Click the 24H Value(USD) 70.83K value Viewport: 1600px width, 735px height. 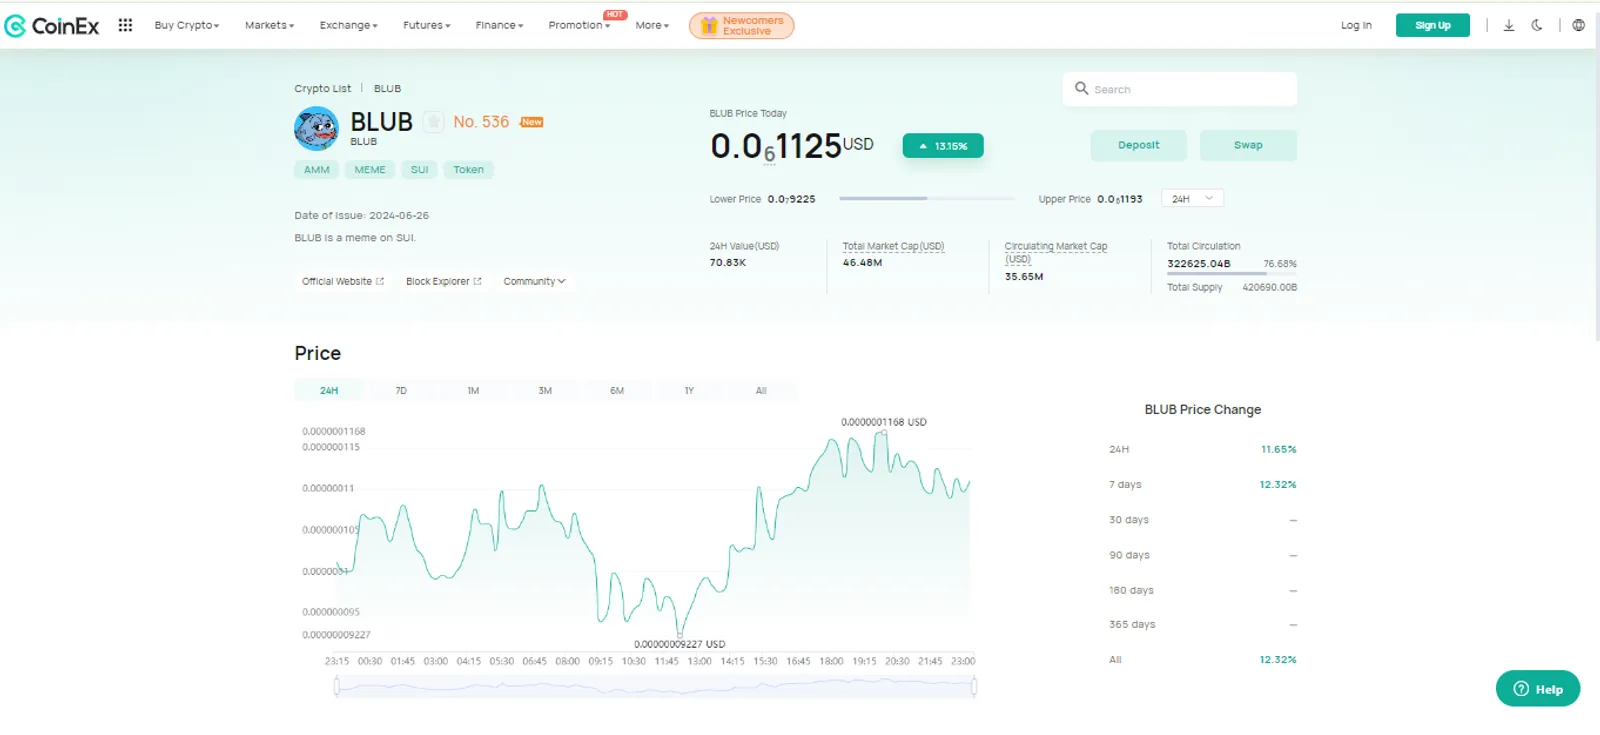(728, 263)
